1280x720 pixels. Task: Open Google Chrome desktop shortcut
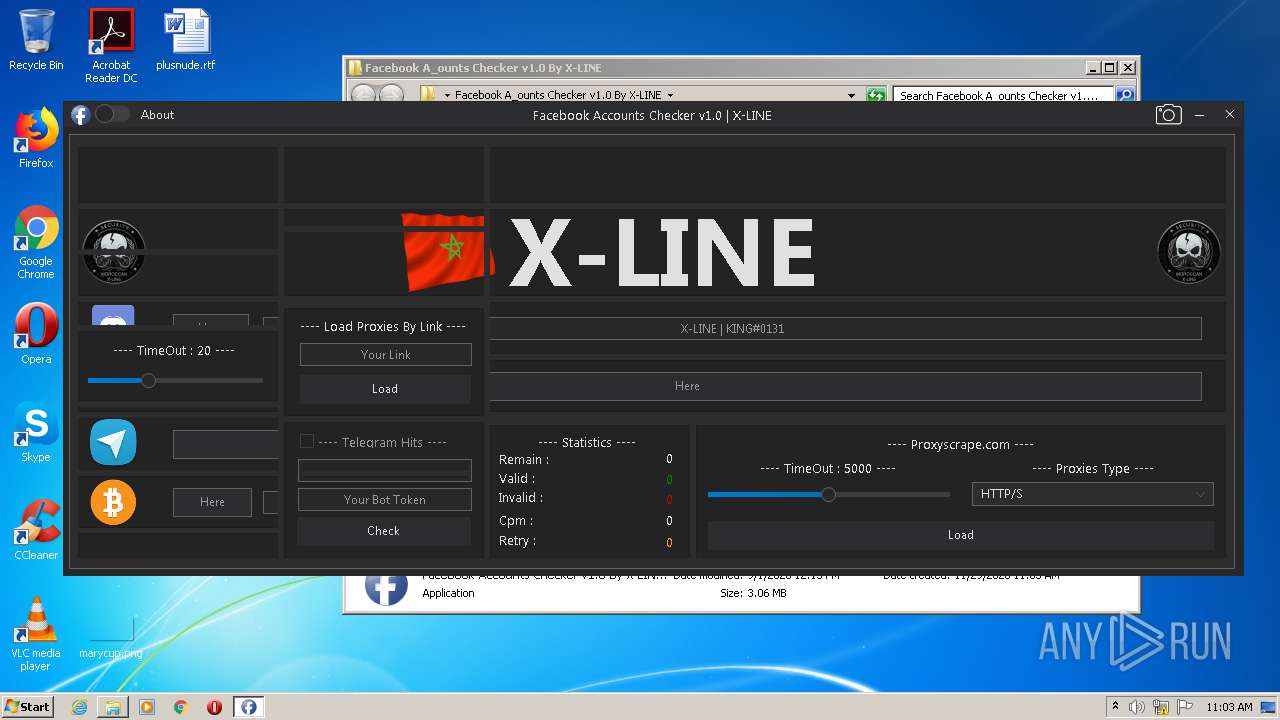[x=36, y=243]
